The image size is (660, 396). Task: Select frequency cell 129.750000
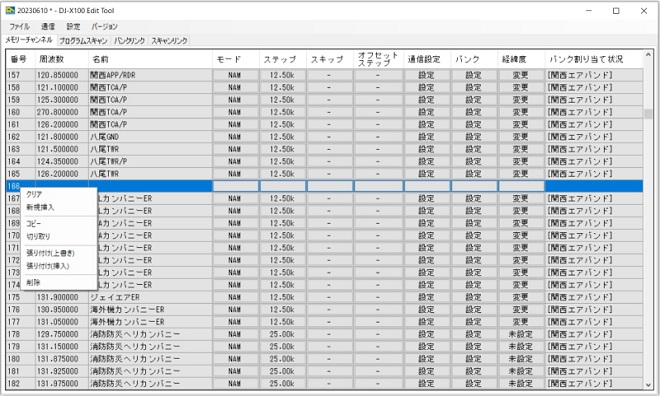(62, 335)
